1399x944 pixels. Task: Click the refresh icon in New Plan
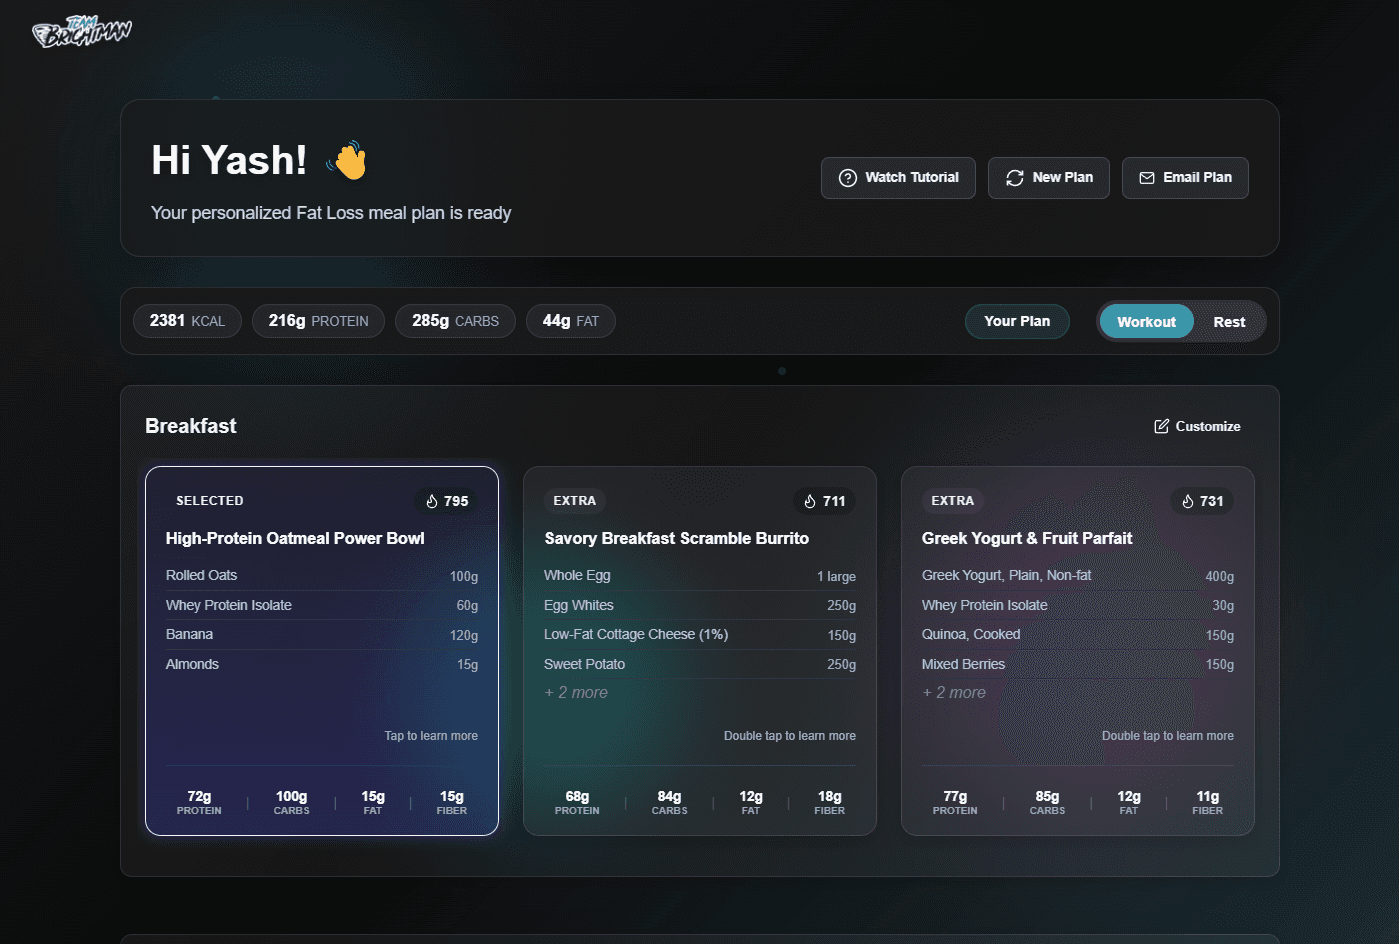[x=1014, y=178]
